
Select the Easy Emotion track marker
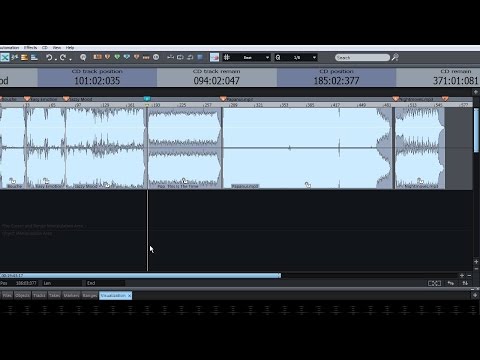point(27,99)
